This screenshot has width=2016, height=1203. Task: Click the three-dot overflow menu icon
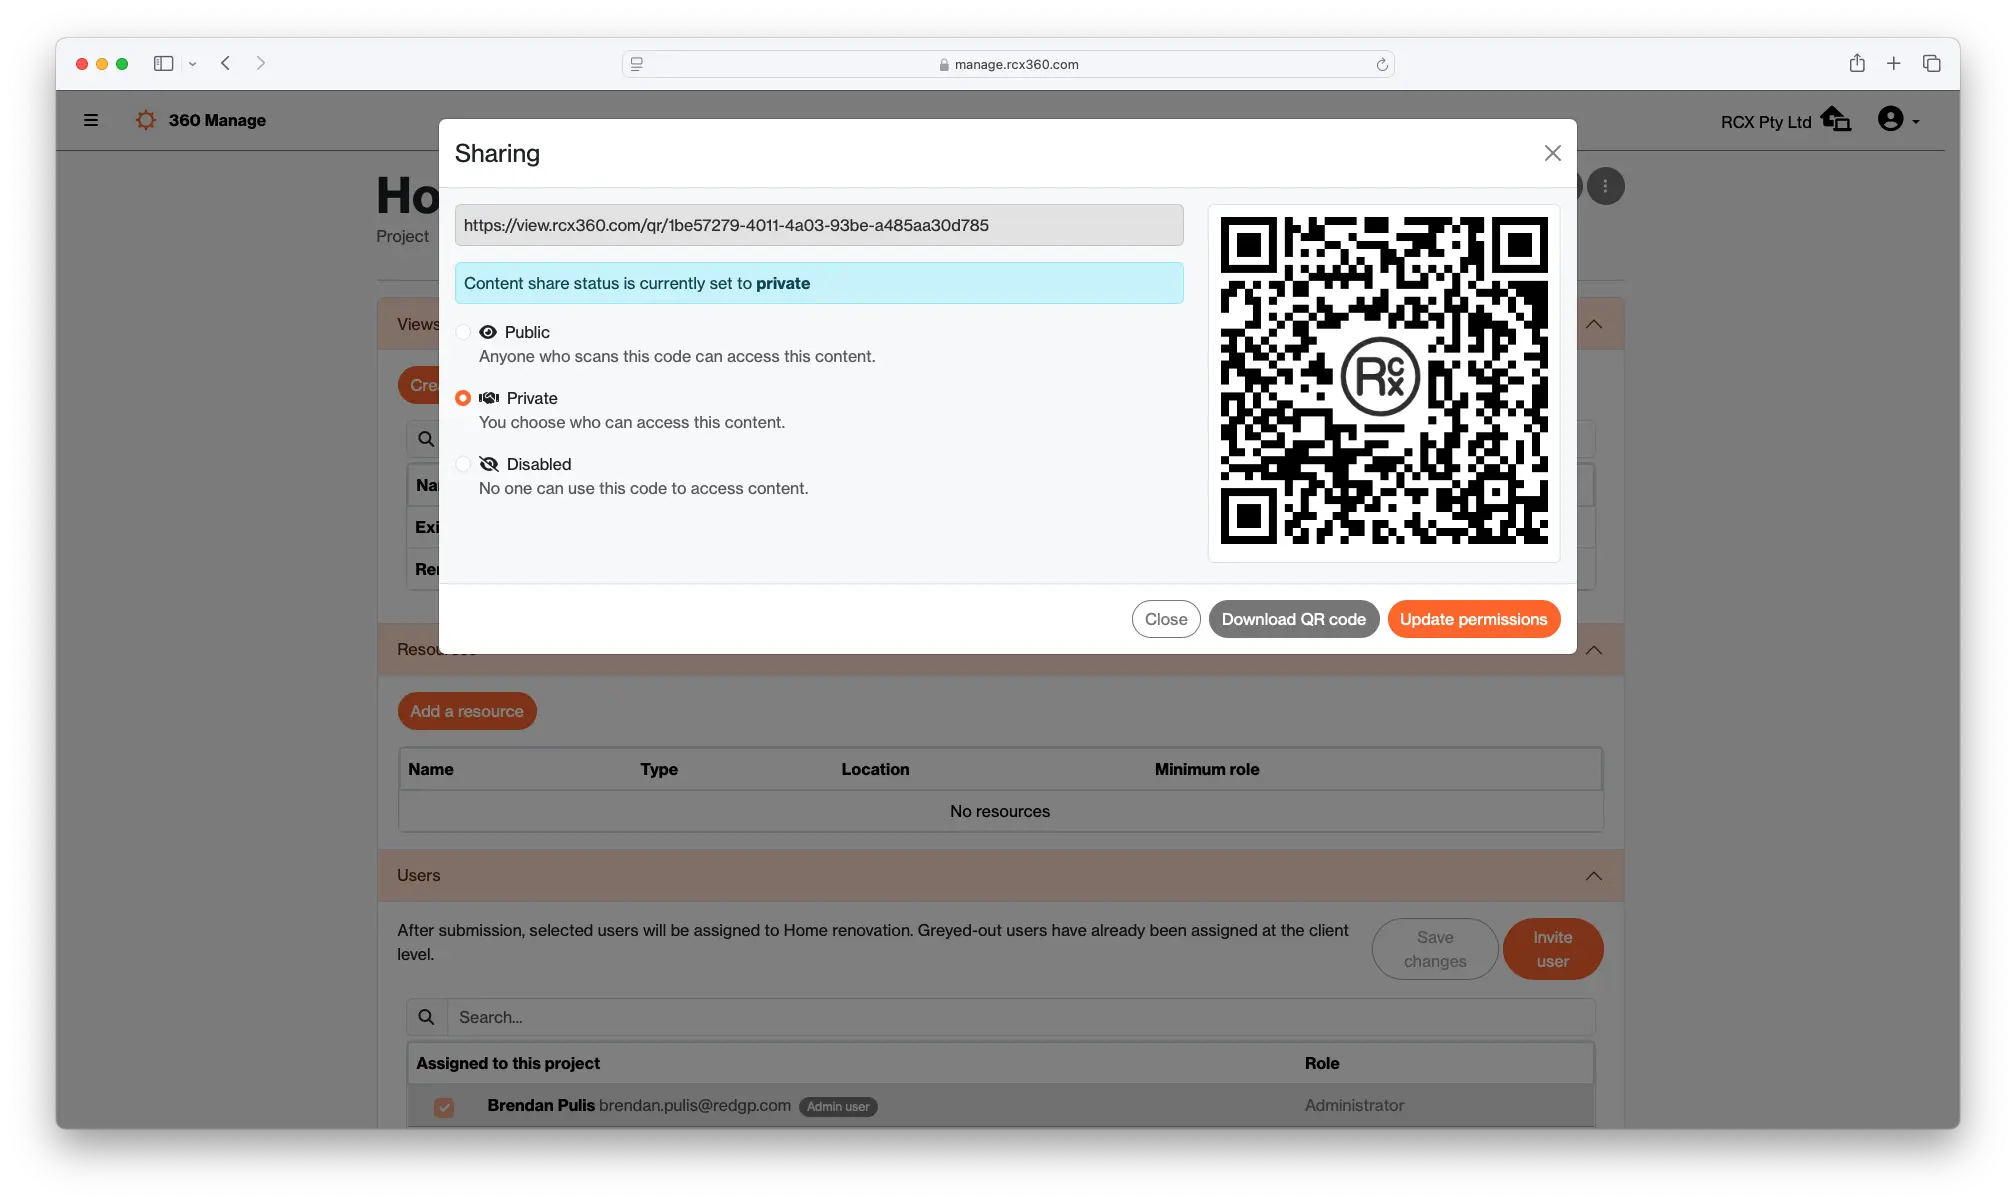click(1605, 186)
